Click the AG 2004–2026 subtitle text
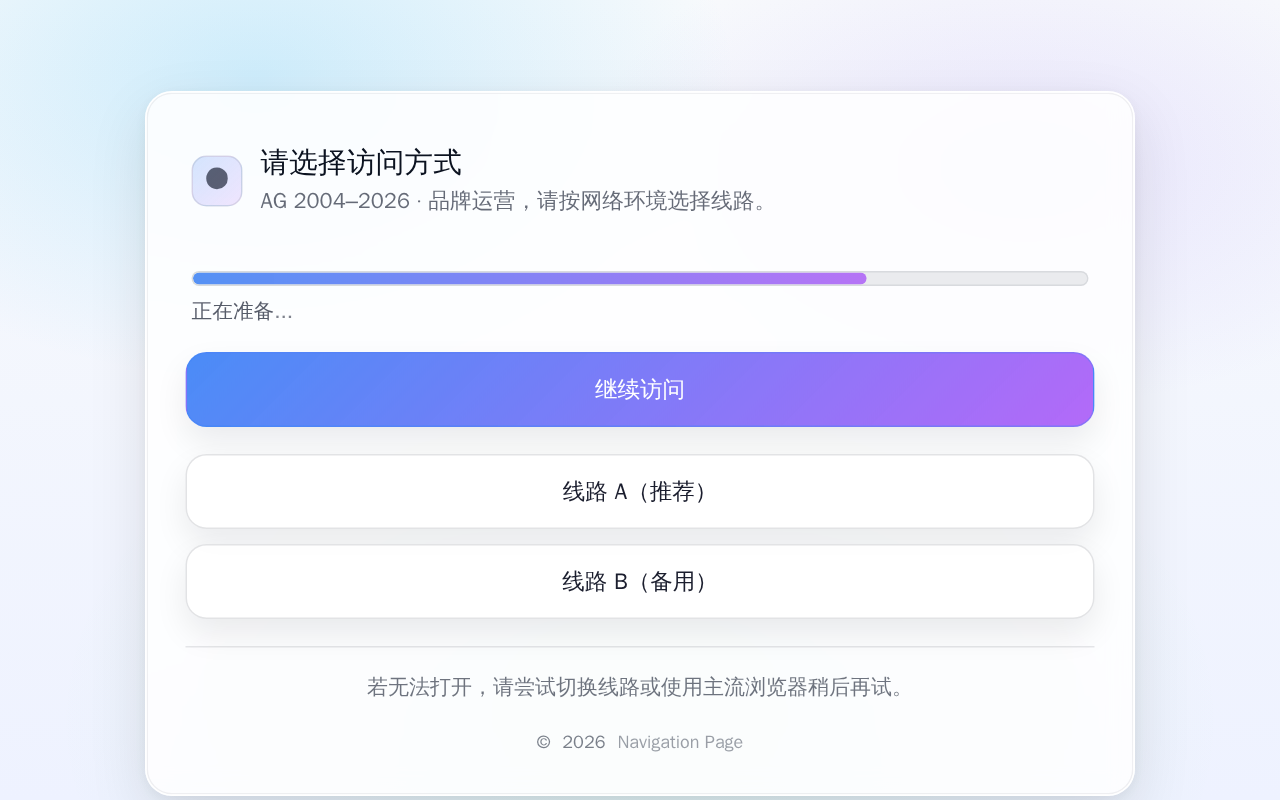1280x800 pixels. click(x=334, y=201)
